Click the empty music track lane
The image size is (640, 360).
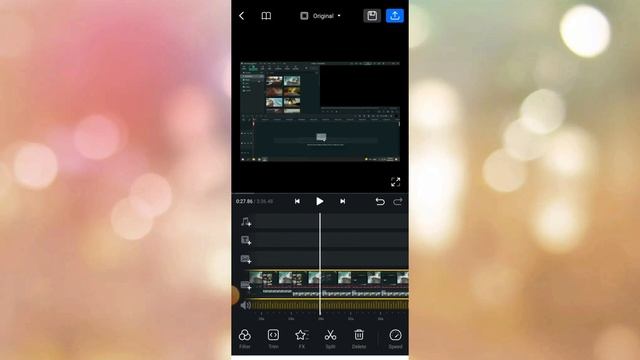pyautogui.click(x=331, y=222)
